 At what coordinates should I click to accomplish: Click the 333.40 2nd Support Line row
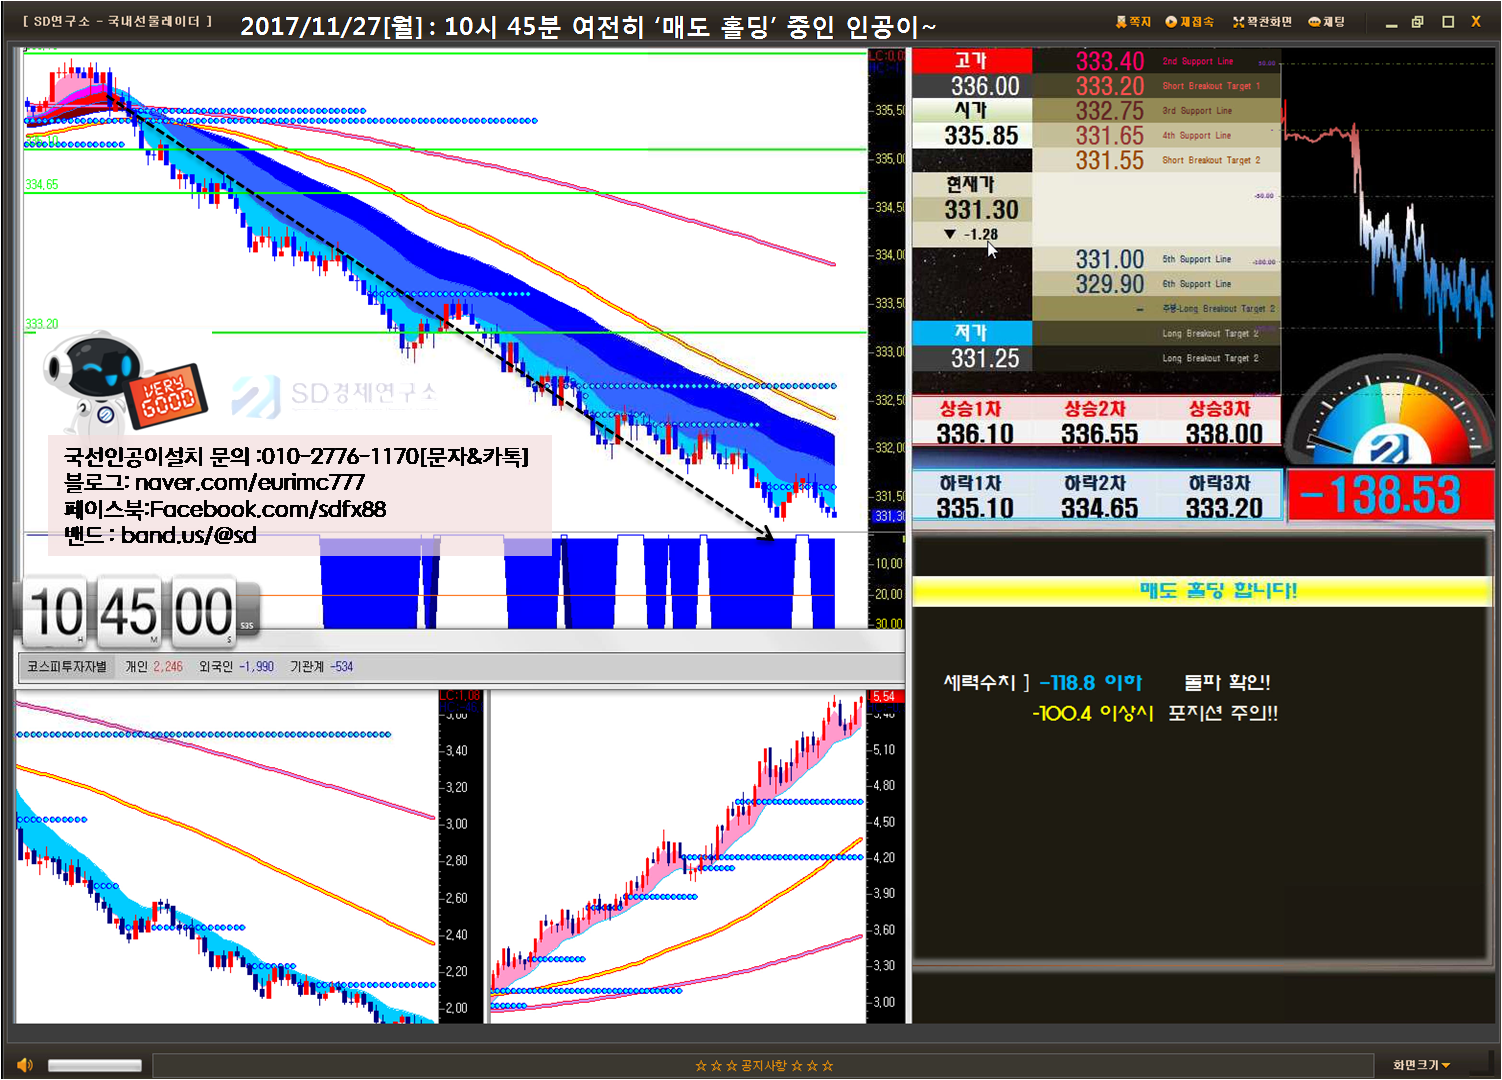tap(1156, 61)
